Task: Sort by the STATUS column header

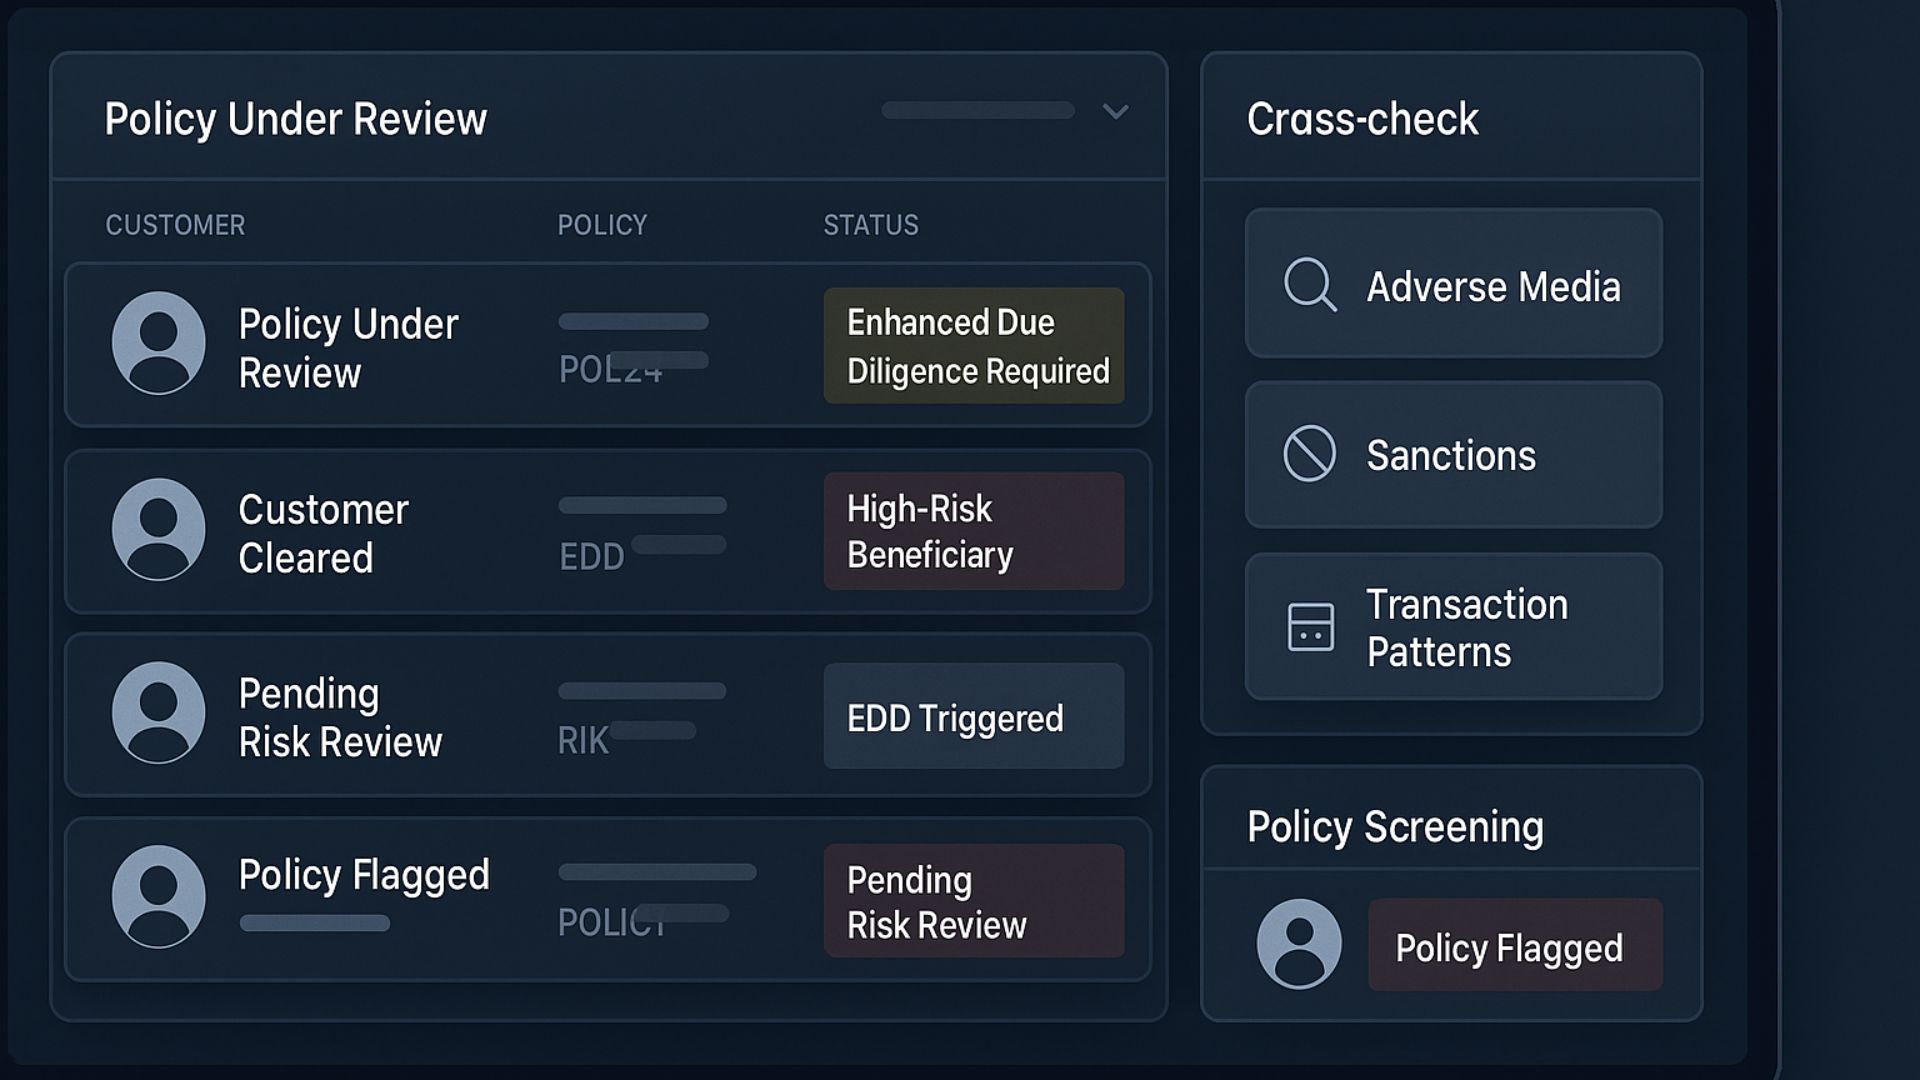Action: pyautogui.click(x=870, y=225)
